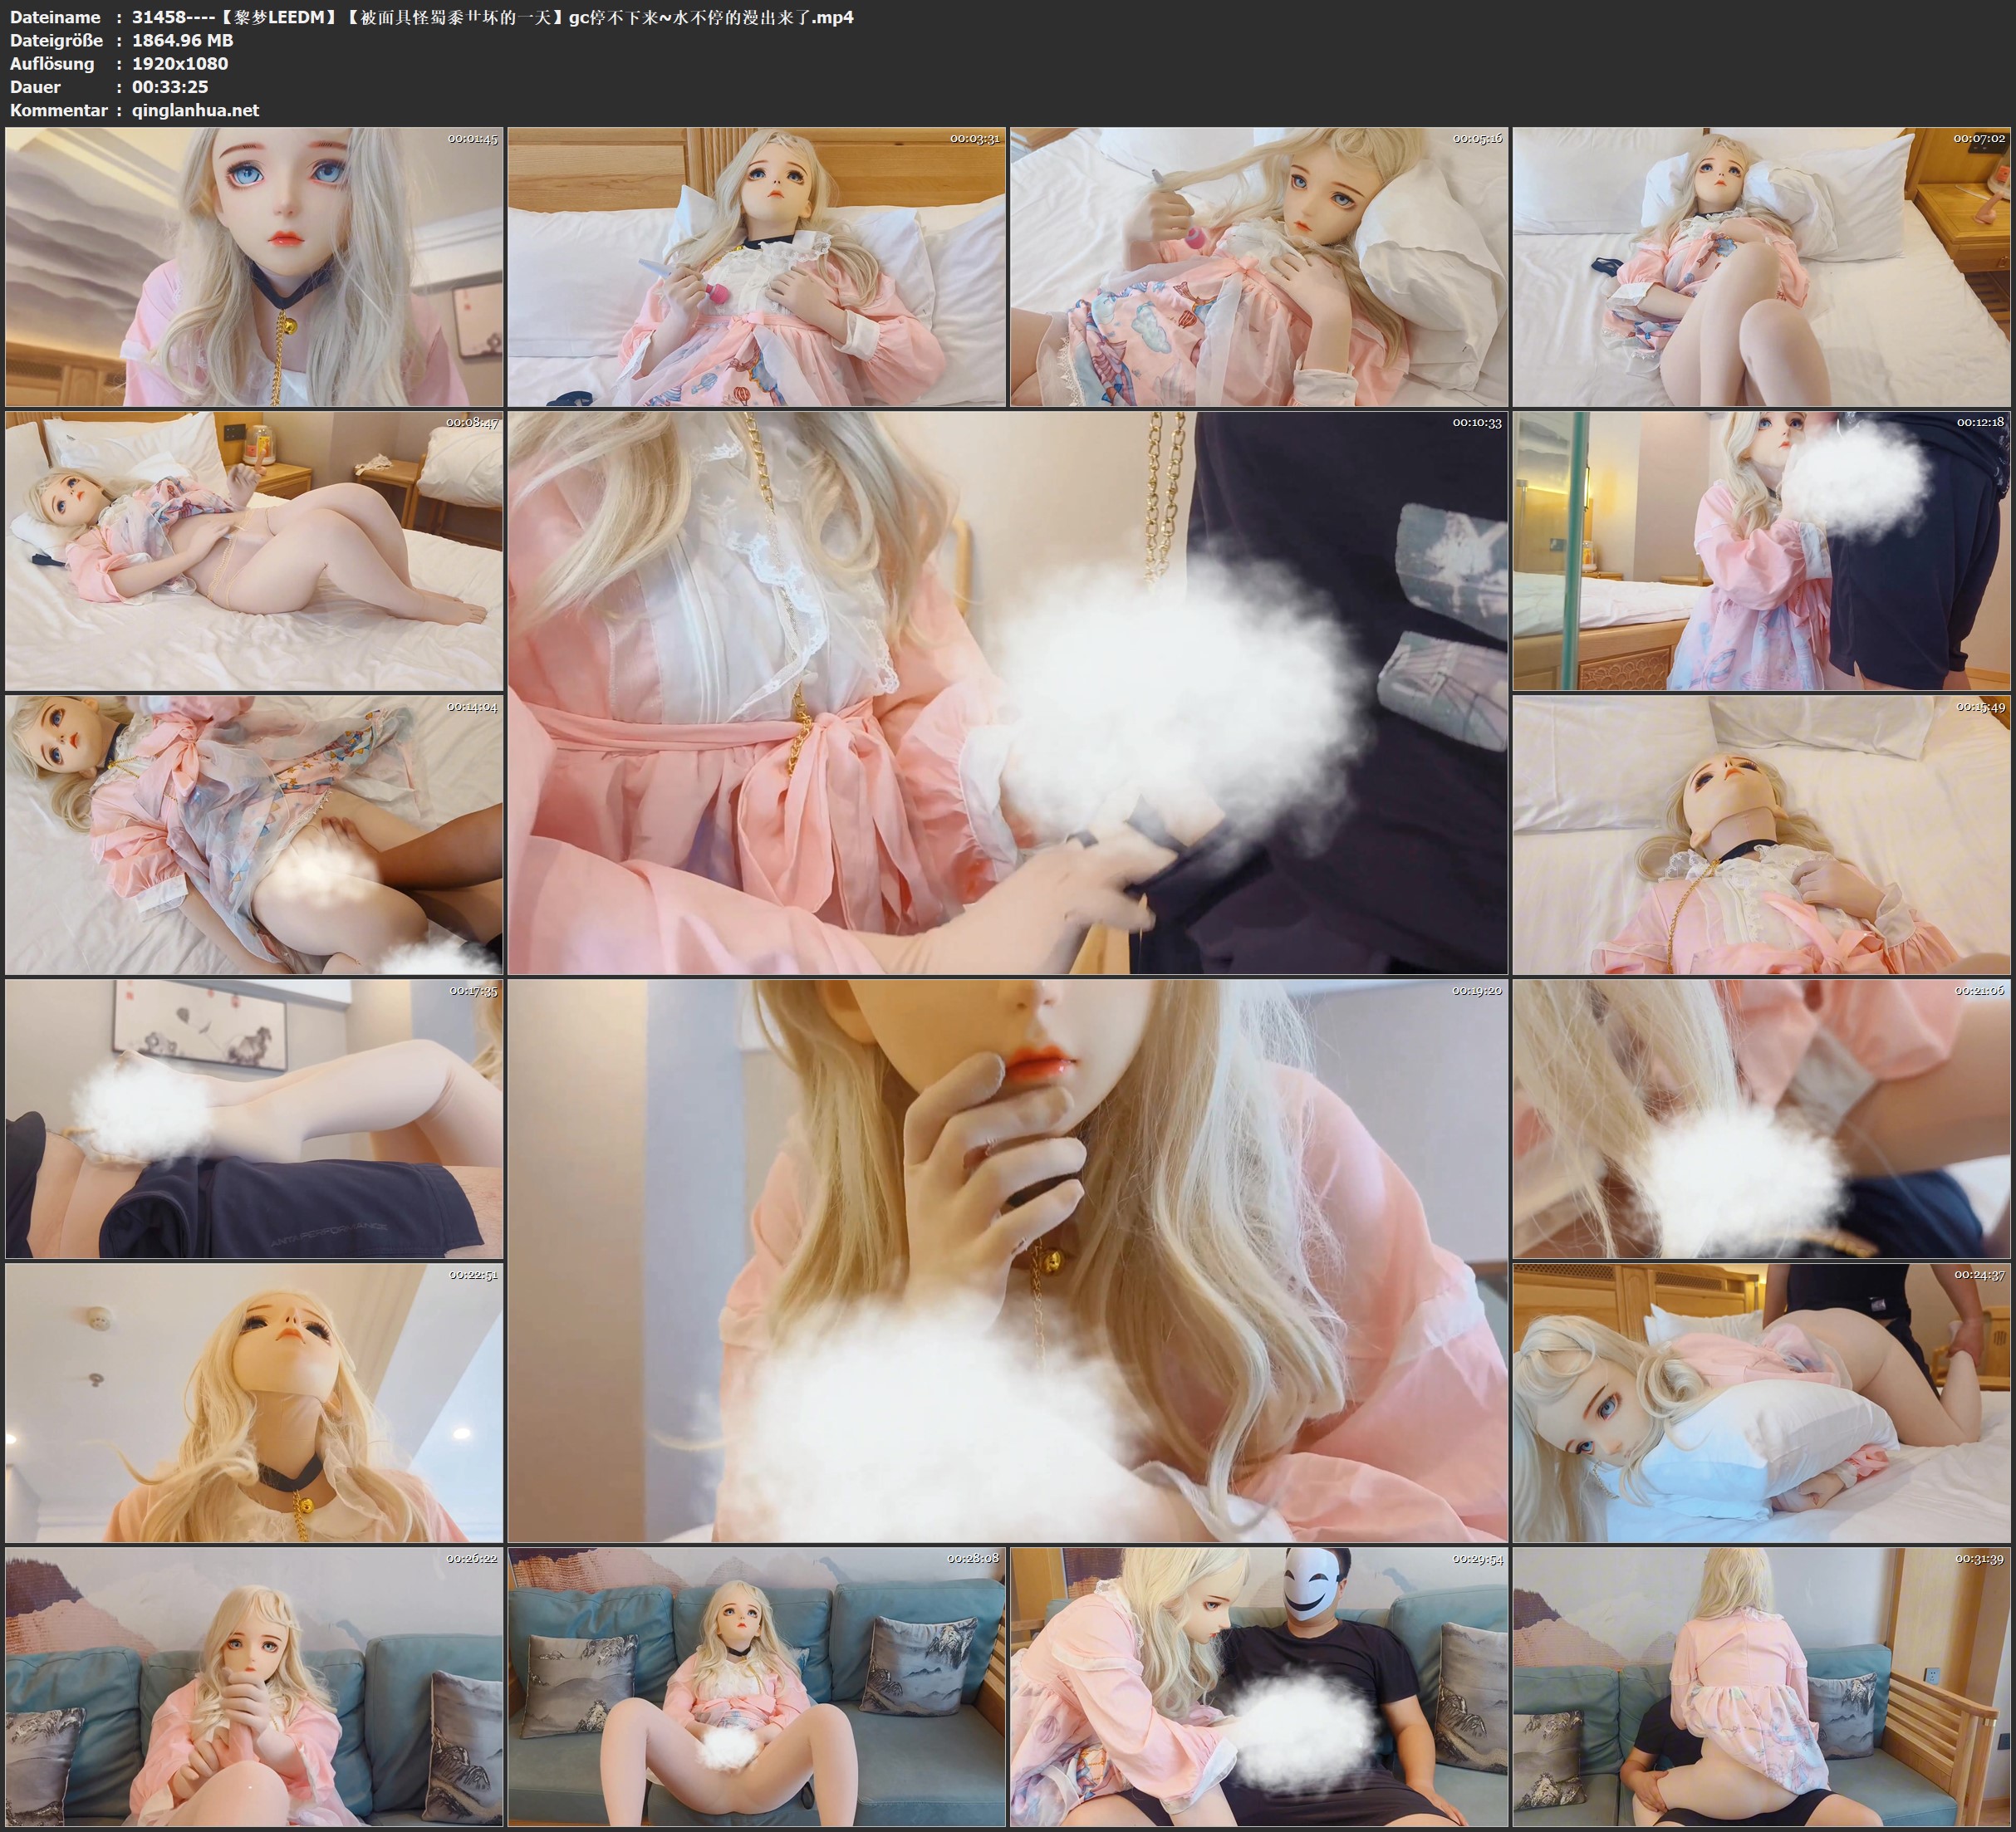Select the thumbnail labeled 00:08:47
This screenshot has height=1832, width=2016.
pos(254,551)
